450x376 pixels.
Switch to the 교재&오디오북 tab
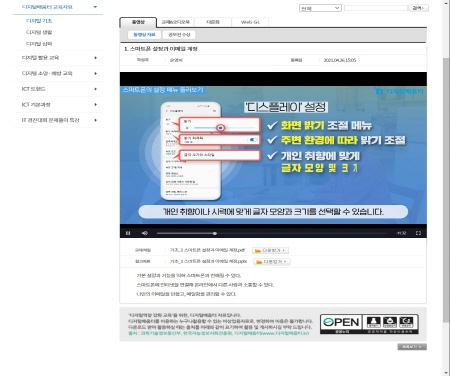pyautogui.click(x=175, y=22)
